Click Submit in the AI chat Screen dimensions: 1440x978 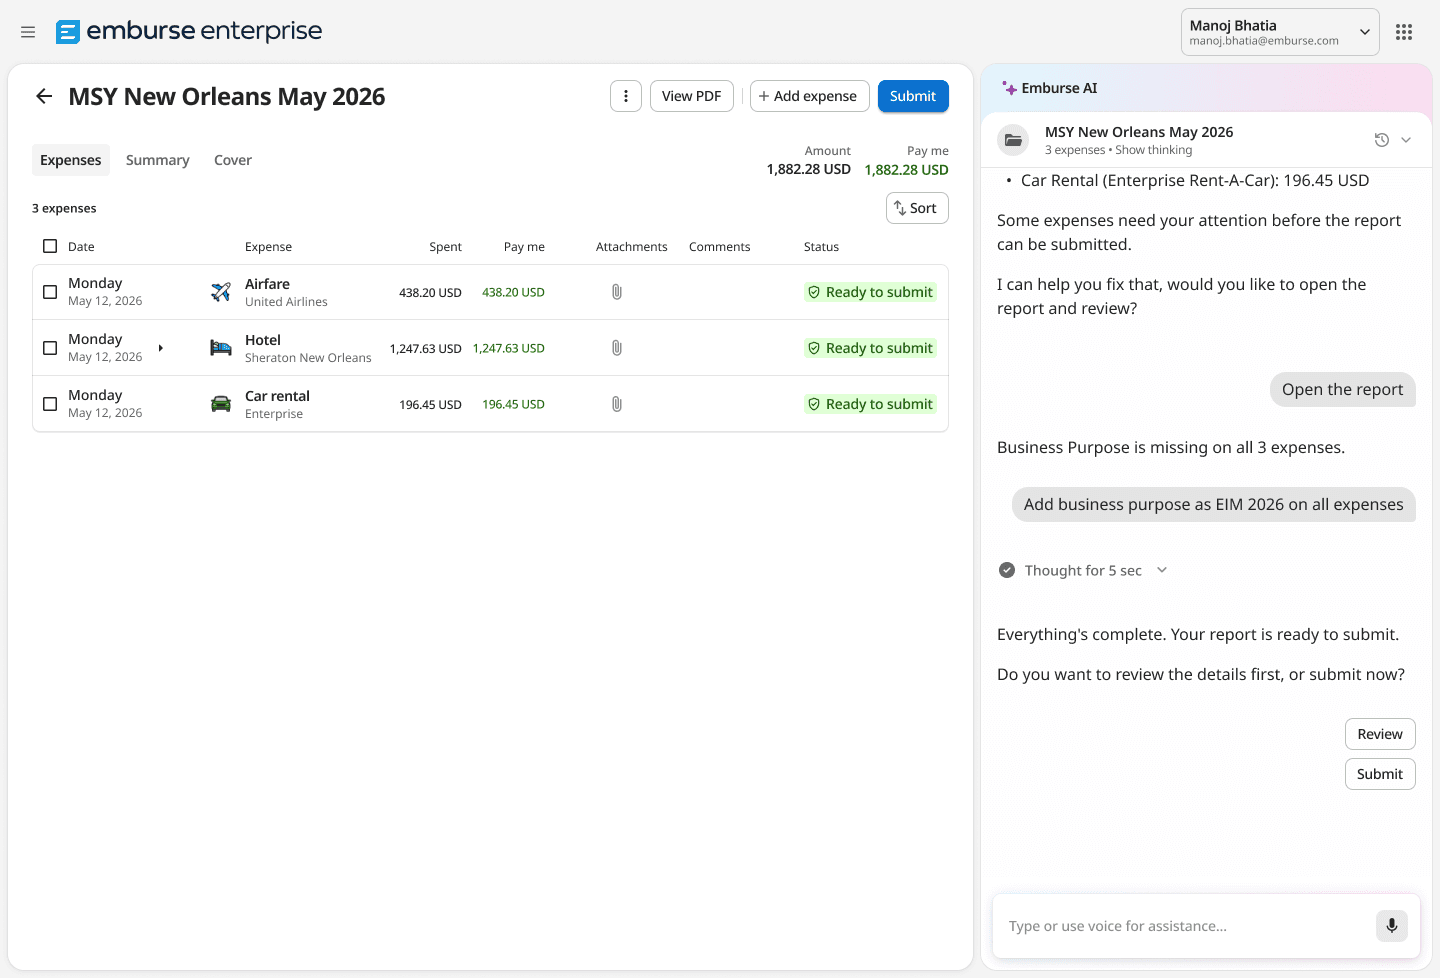[1380, 774]
